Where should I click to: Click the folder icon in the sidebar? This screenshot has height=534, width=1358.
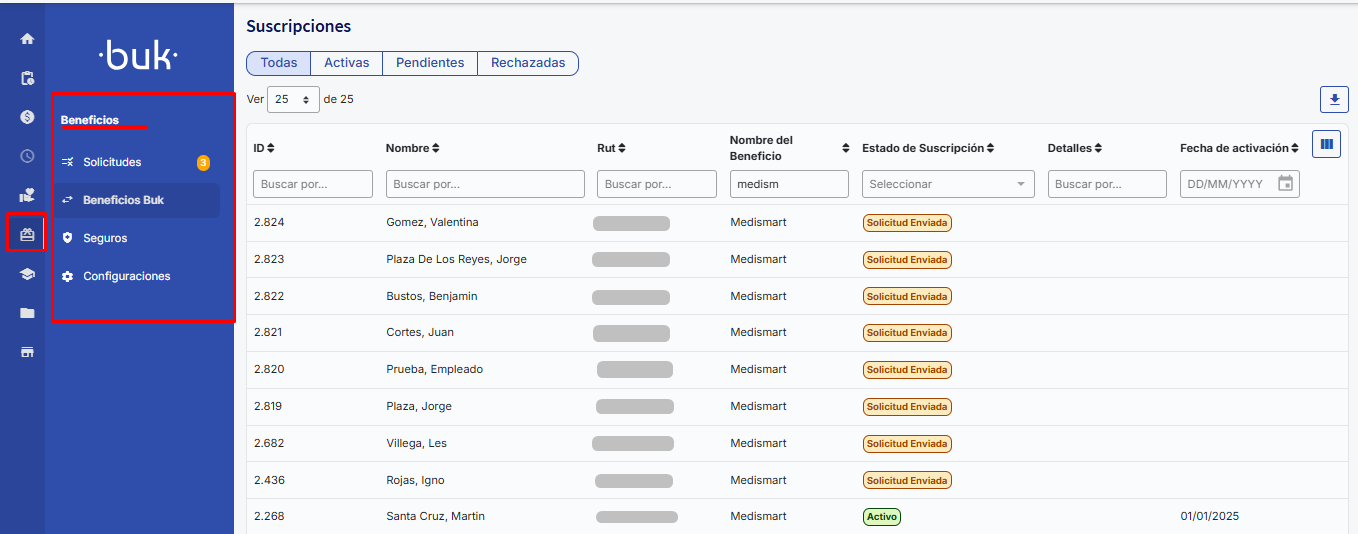click(x=27, y=313)
